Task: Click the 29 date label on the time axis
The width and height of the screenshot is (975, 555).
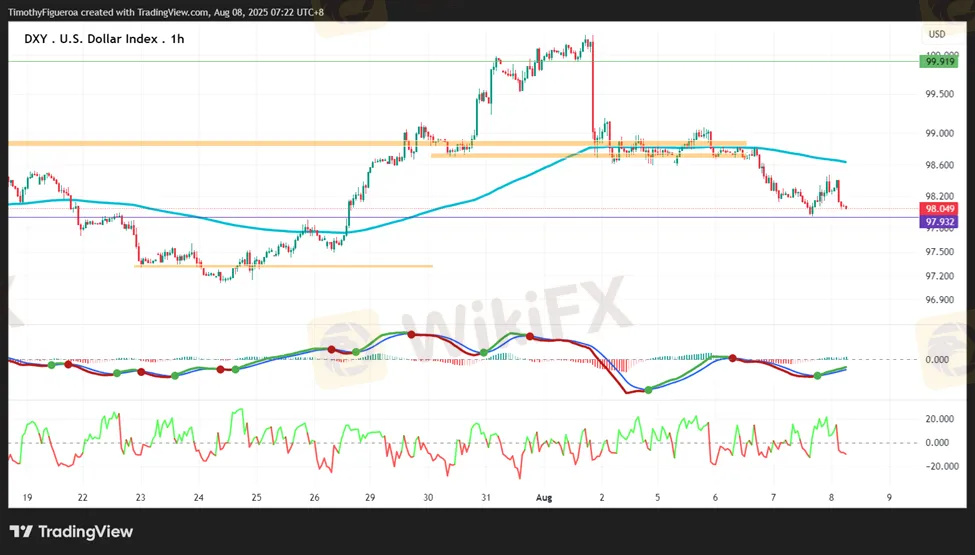Action: pyautogui.click(x=370, y=497)
